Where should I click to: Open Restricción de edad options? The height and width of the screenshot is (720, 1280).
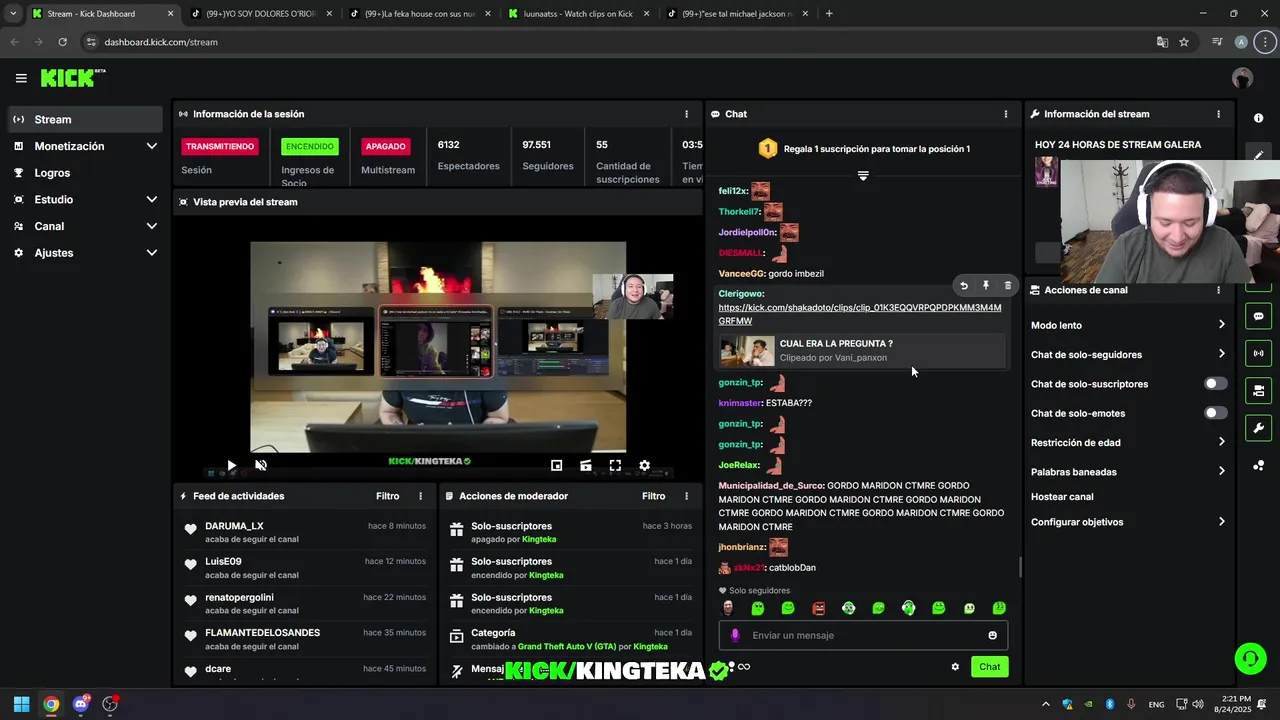pos(1128,442)
